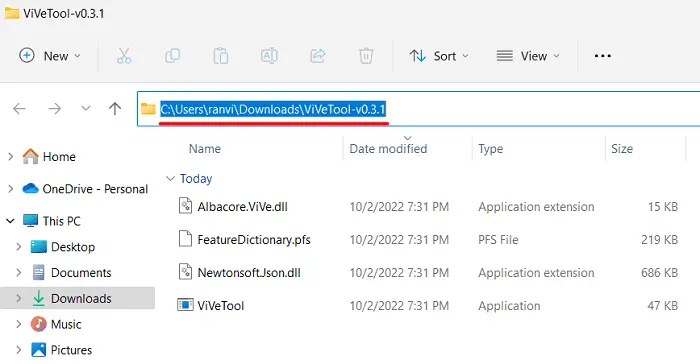Viewport: 700px width, 364px height.
Task: Click the Home house icon in sidebar
Action: (x=31, y=156)
